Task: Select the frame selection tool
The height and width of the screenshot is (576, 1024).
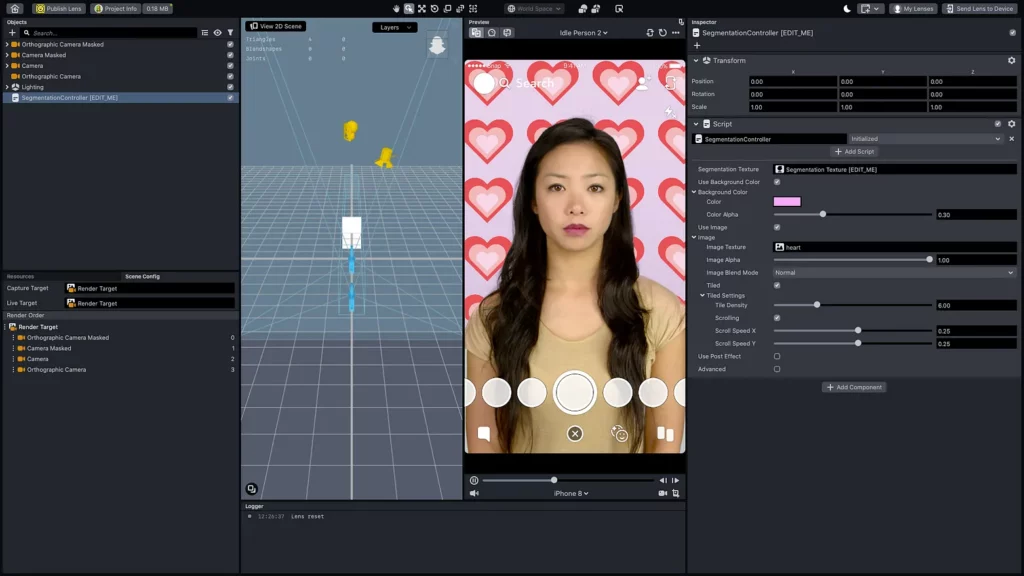Action: tap(473, 8)
